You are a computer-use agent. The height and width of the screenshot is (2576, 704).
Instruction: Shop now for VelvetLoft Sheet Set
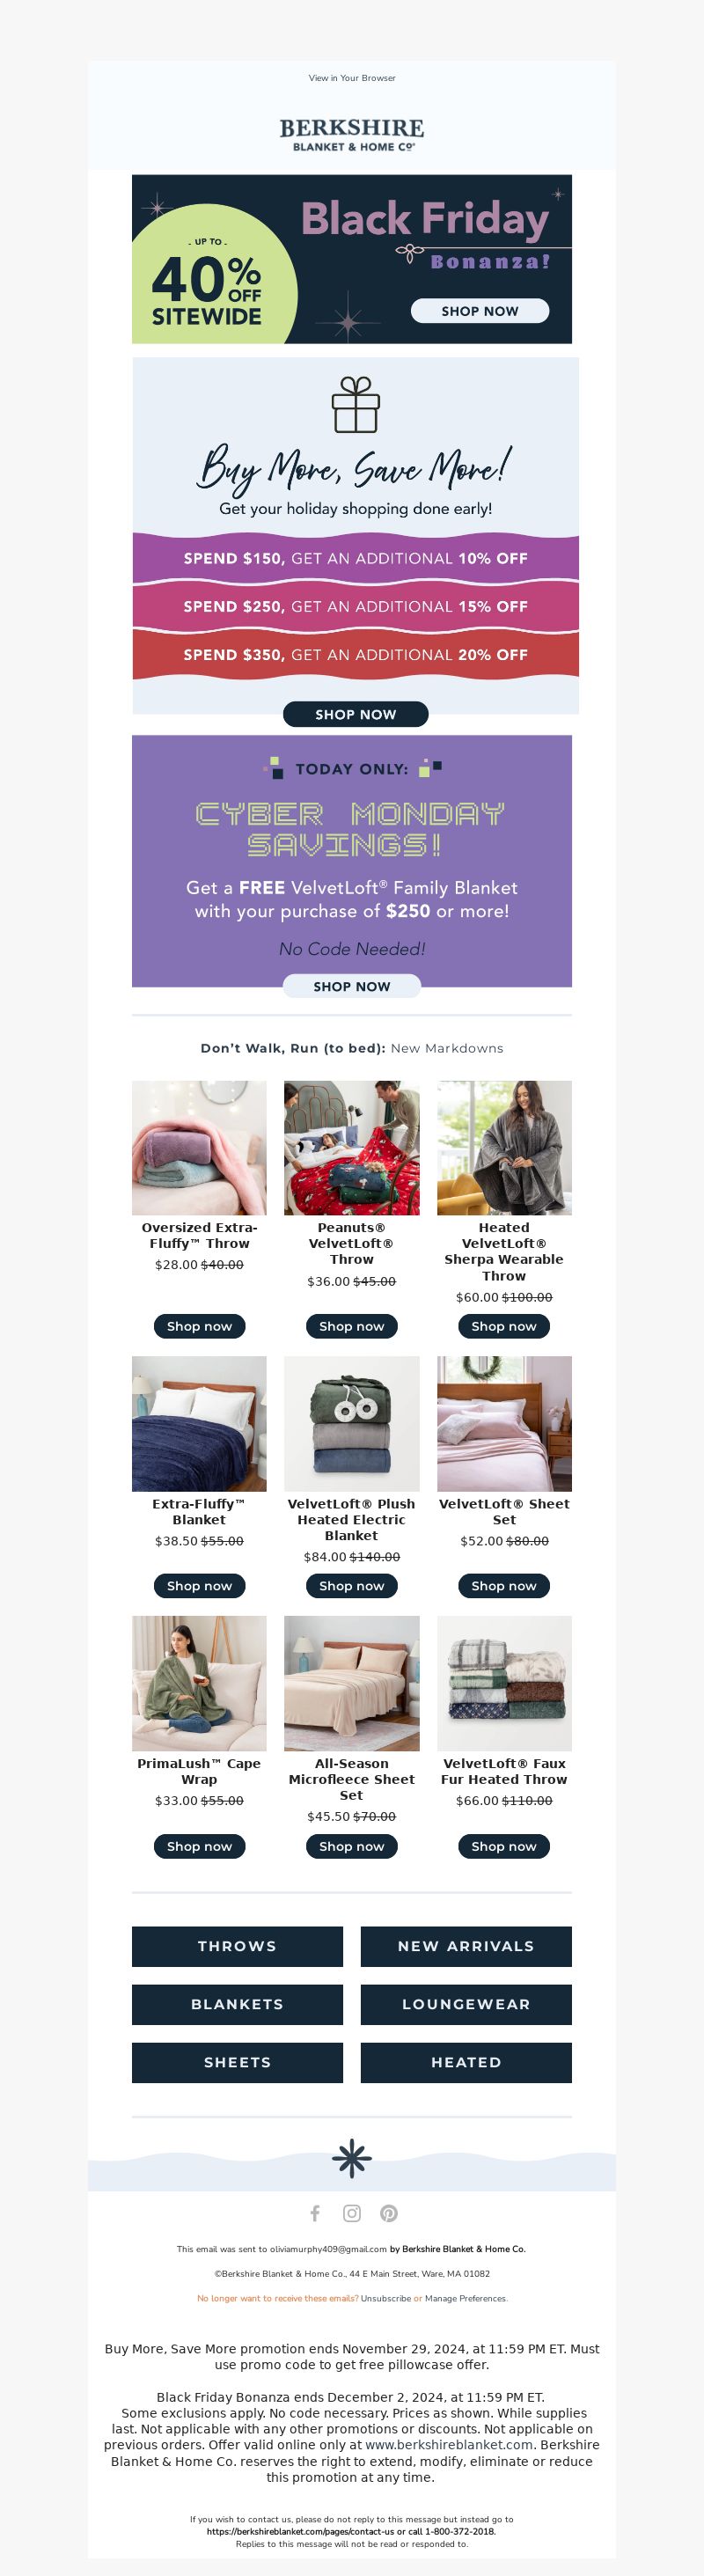pyautogui.click(x=504, y=1585)
